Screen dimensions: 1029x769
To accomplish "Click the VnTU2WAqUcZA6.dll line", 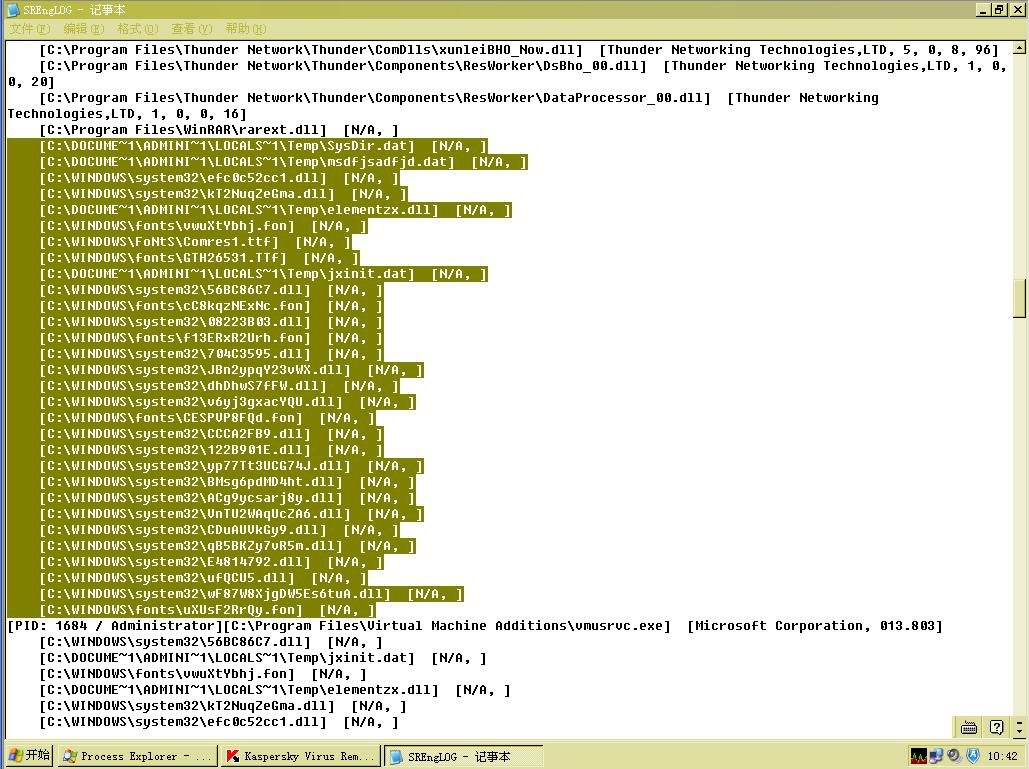I will click(x=232, y=514).
